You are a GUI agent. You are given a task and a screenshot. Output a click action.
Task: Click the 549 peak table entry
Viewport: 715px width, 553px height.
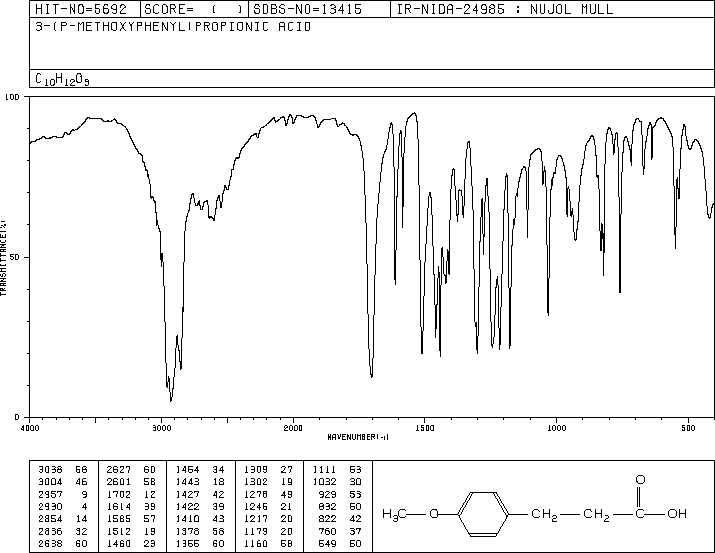[340, 543]
